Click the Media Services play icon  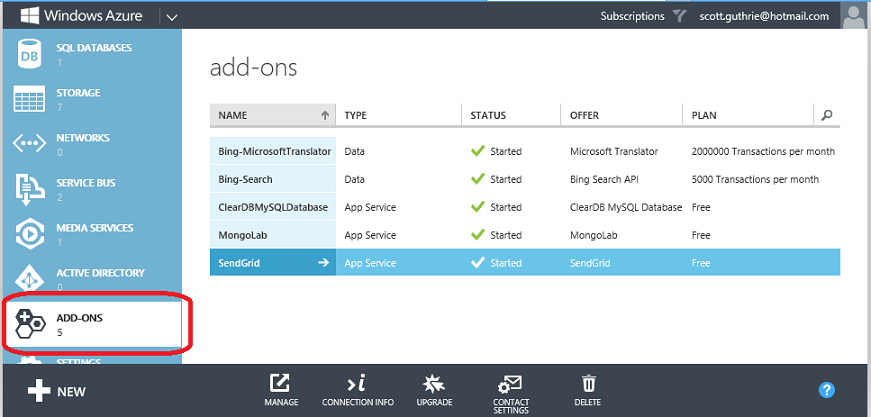click(28, 234)
